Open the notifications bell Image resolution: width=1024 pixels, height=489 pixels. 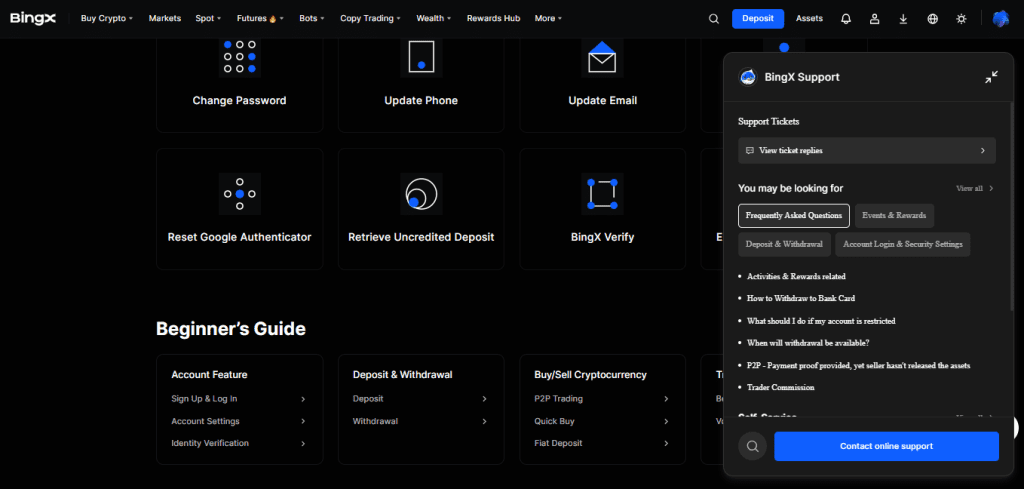pyautogui.click(x=846, y=19)
